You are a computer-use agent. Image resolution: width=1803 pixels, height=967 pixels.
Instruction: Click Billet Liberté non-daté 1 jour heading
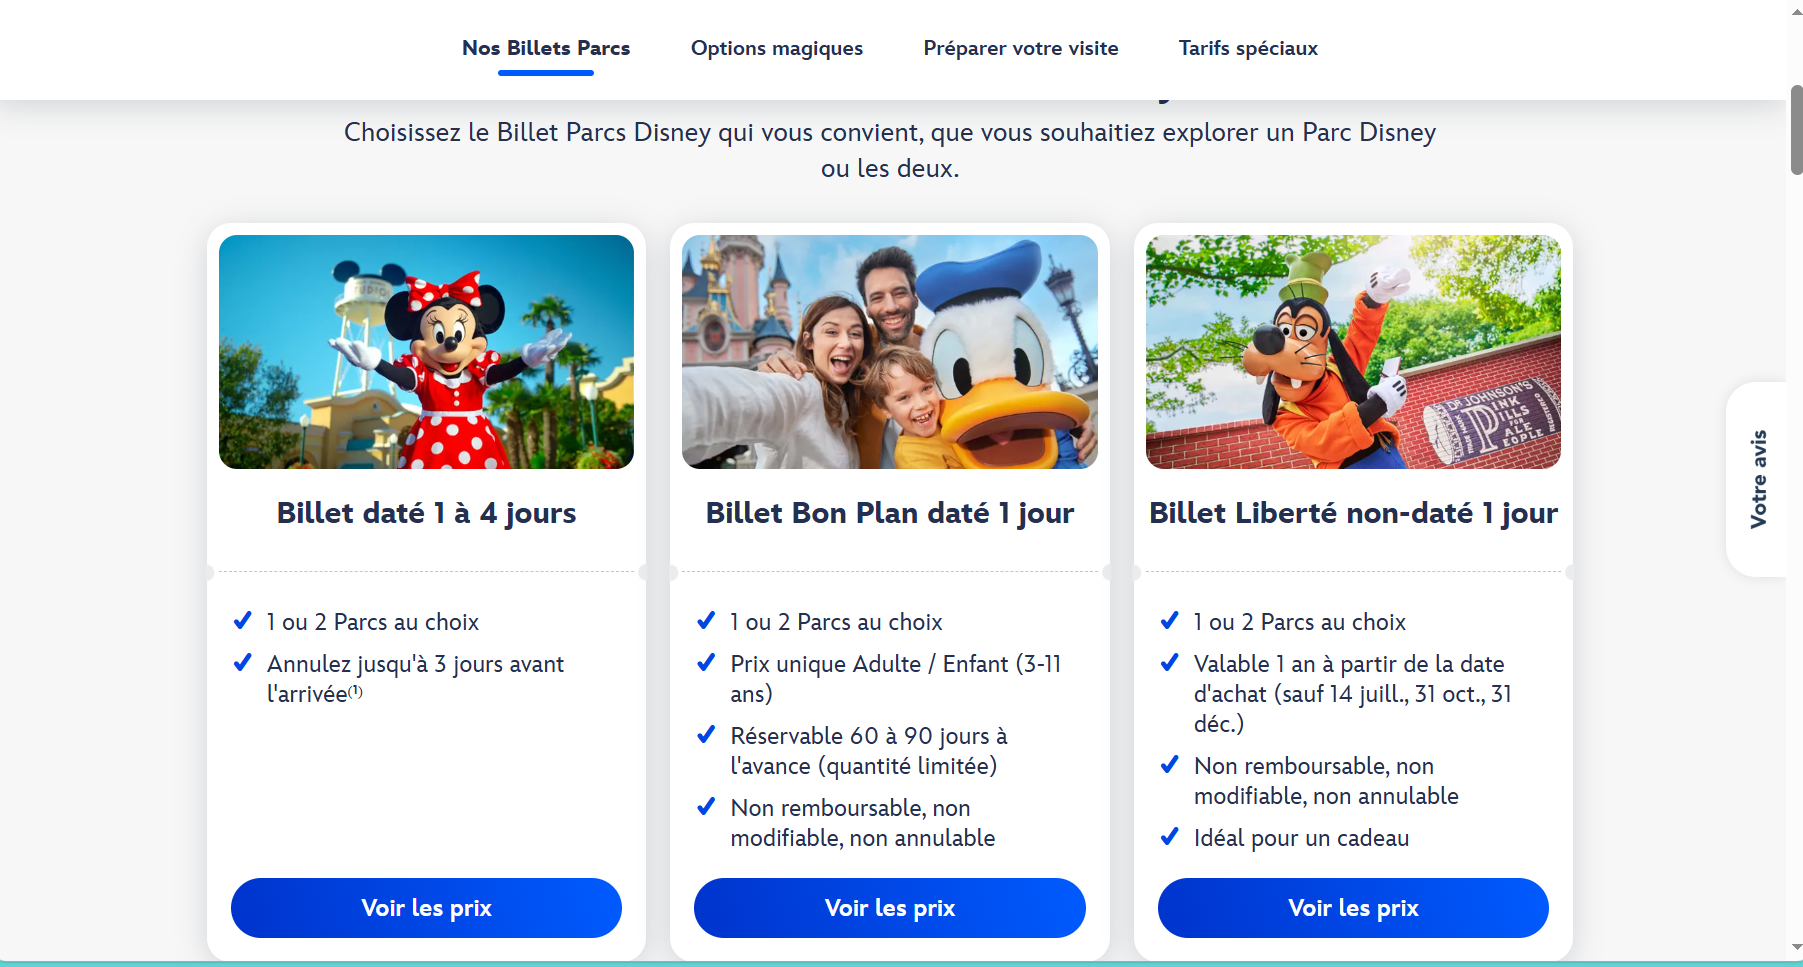tap(1352, 513)
